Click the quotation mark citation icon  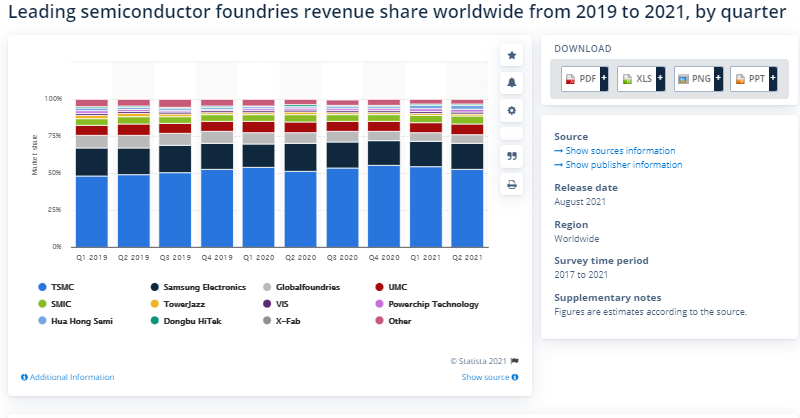click(x=512, y=156)
